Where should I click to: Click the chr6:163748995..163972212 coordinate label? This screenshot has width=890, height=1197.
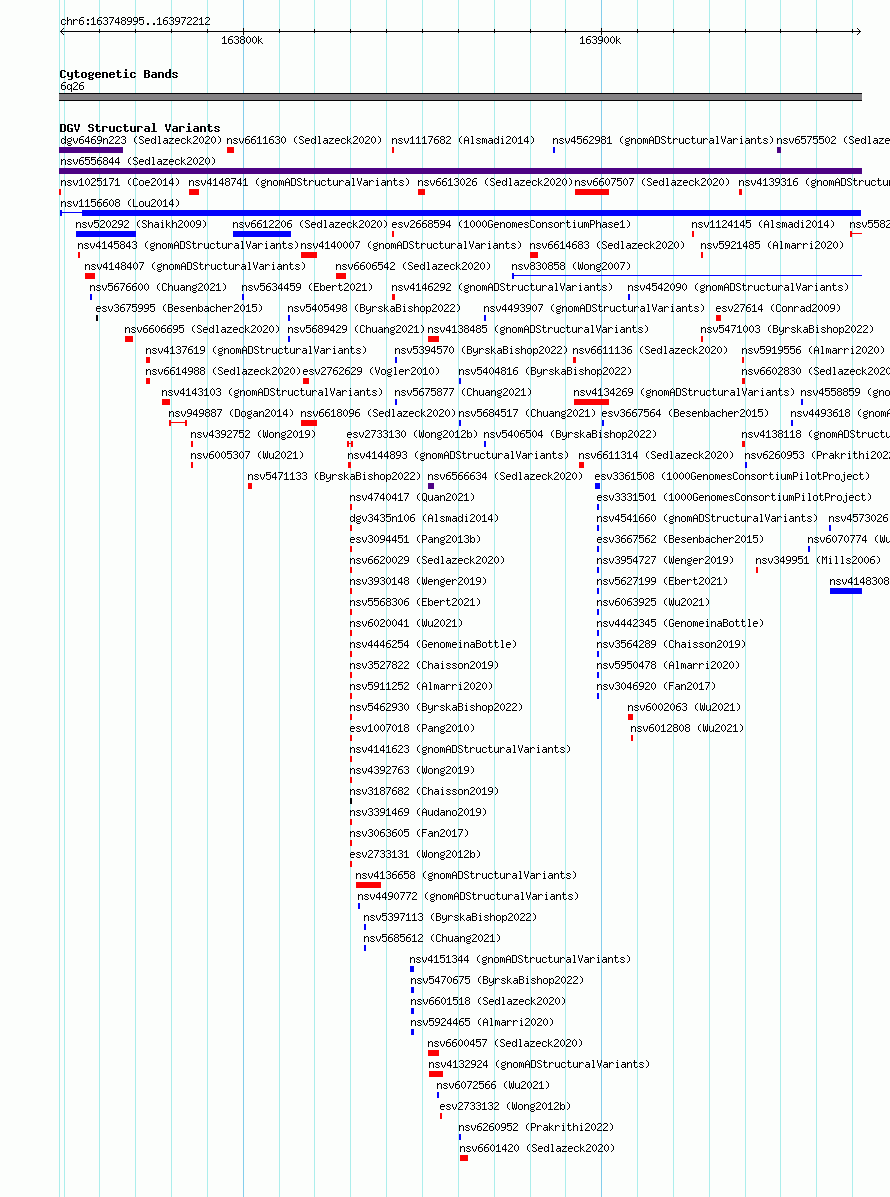(x=135, y=21)
